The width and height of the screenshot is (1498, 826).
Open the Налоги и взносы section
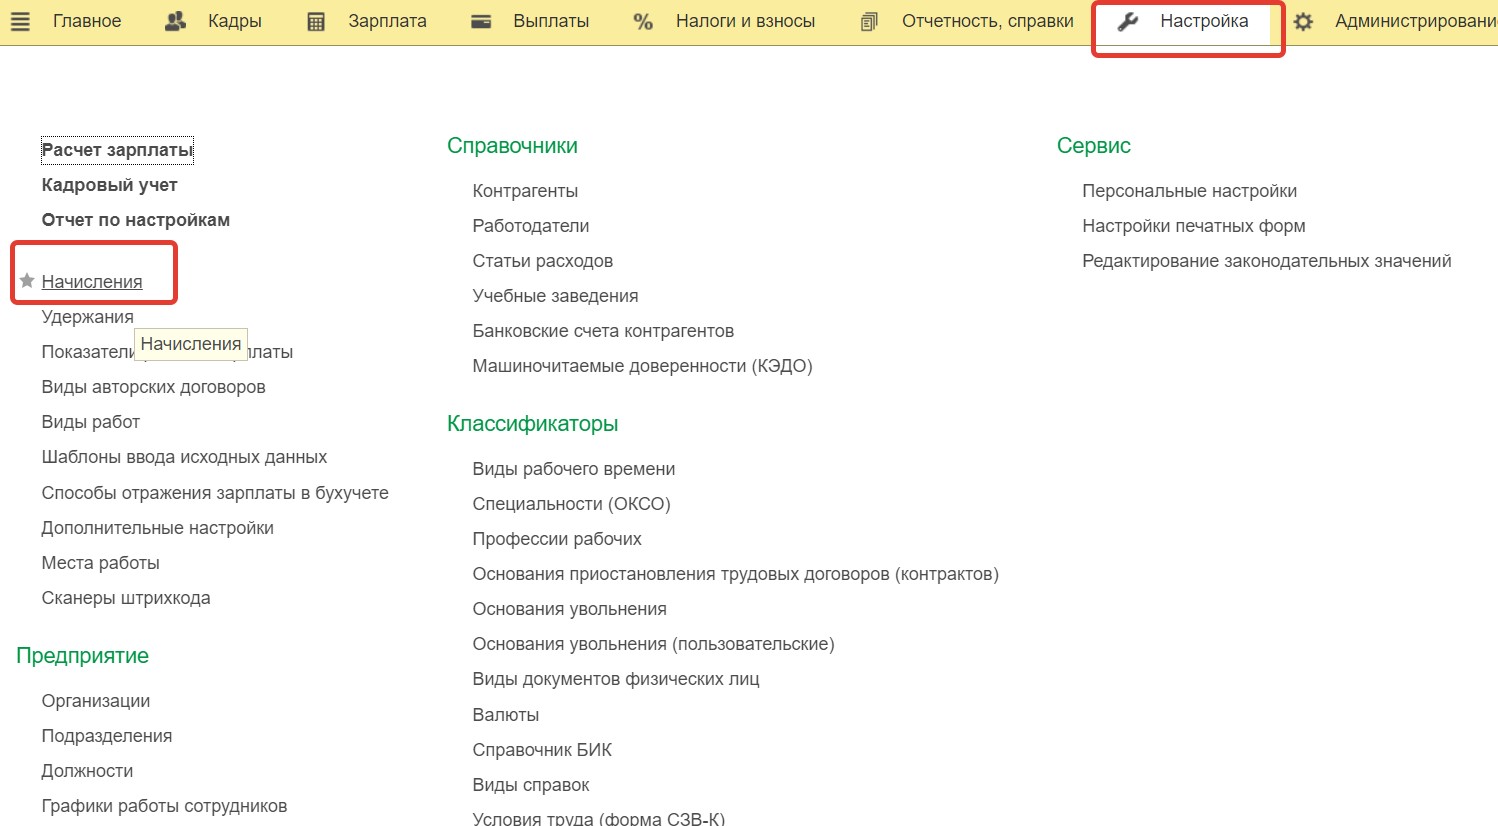pos(745,21)
